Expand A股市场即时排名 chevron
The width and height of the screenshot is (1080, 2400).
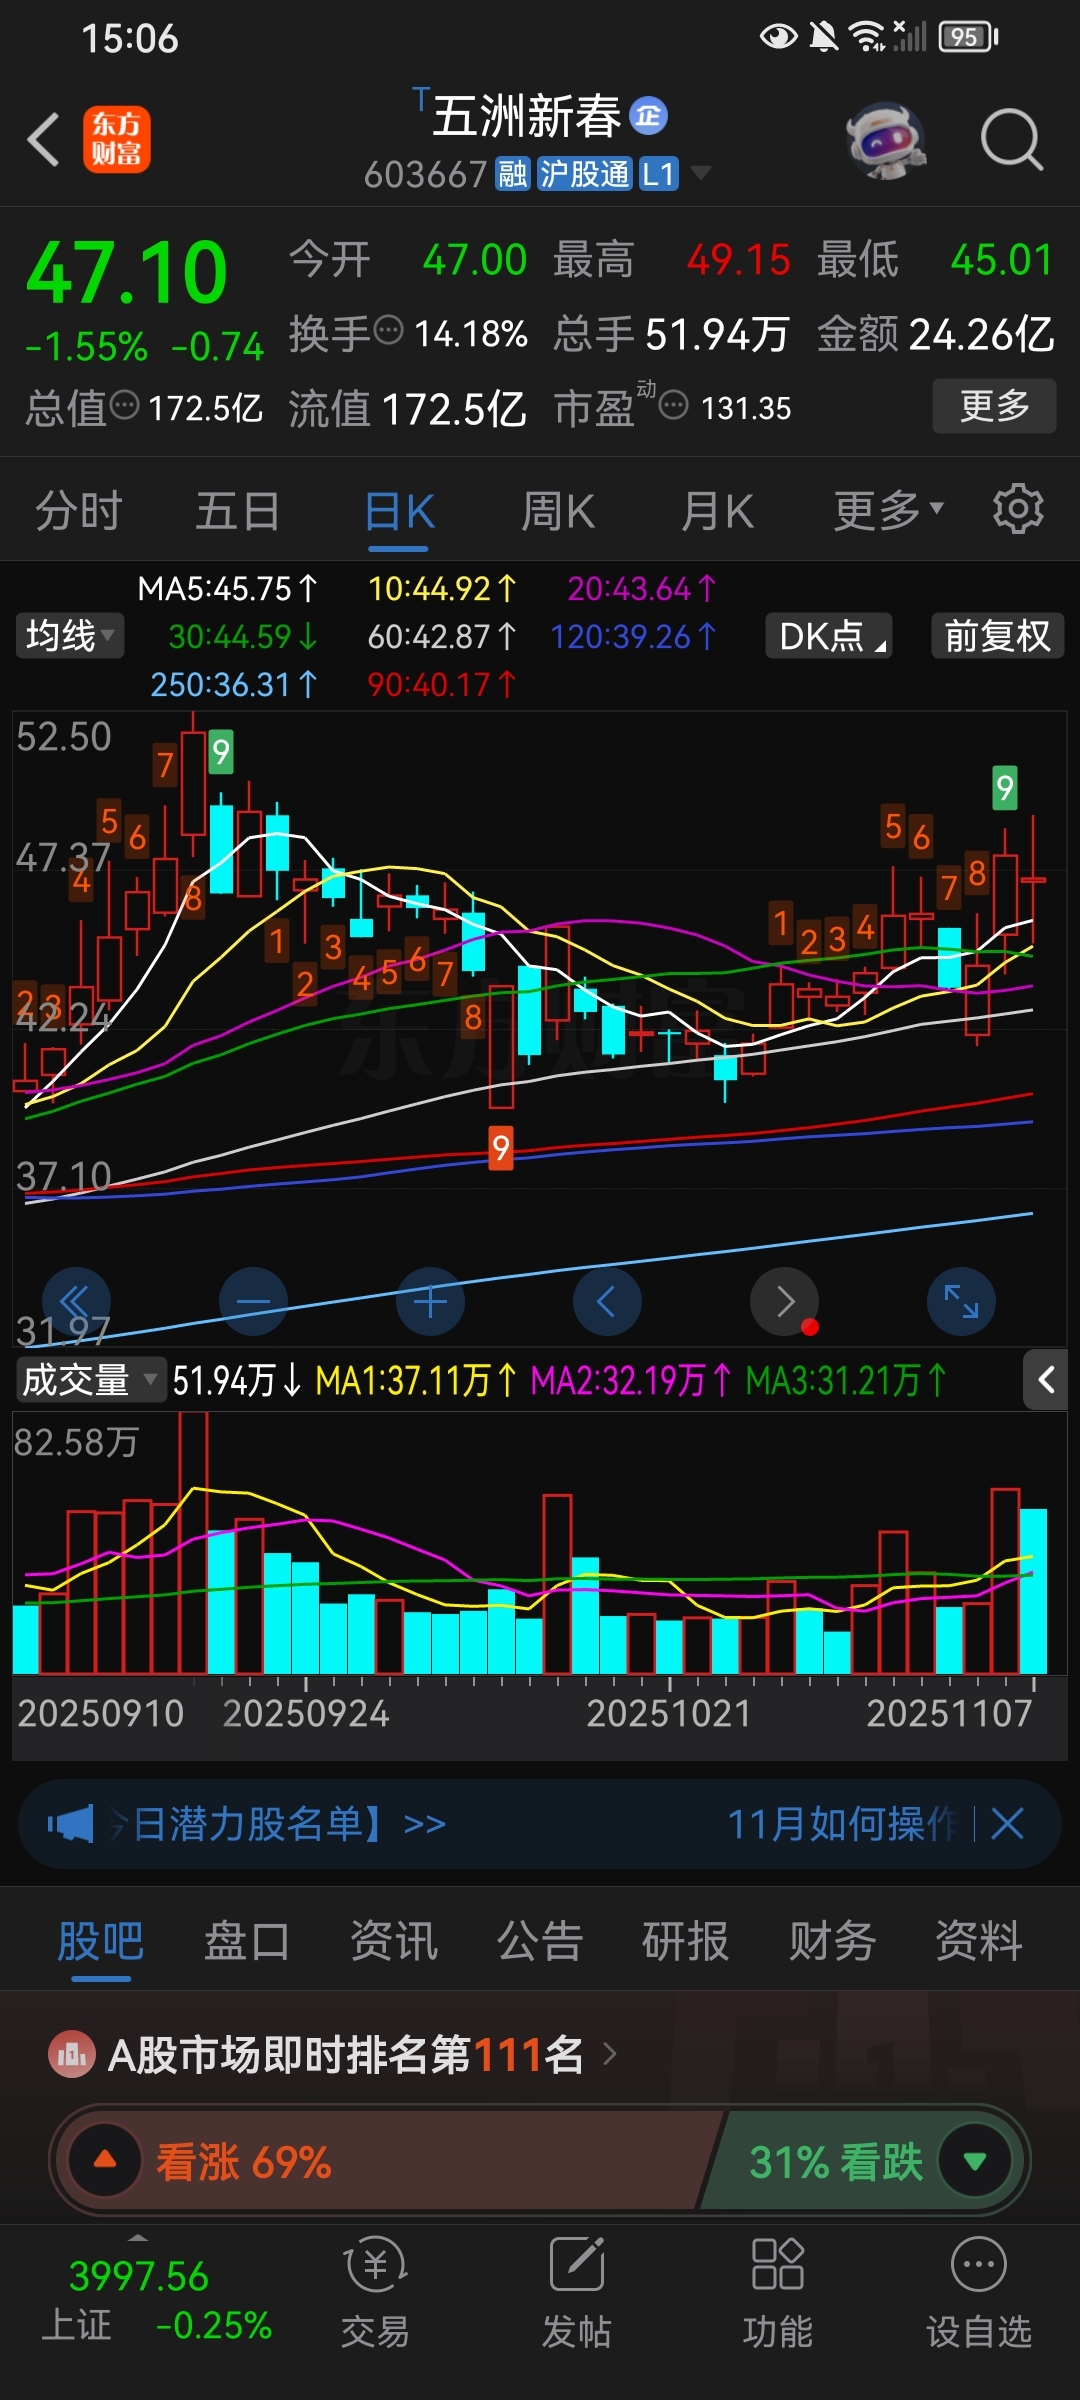pos(610,2055)
